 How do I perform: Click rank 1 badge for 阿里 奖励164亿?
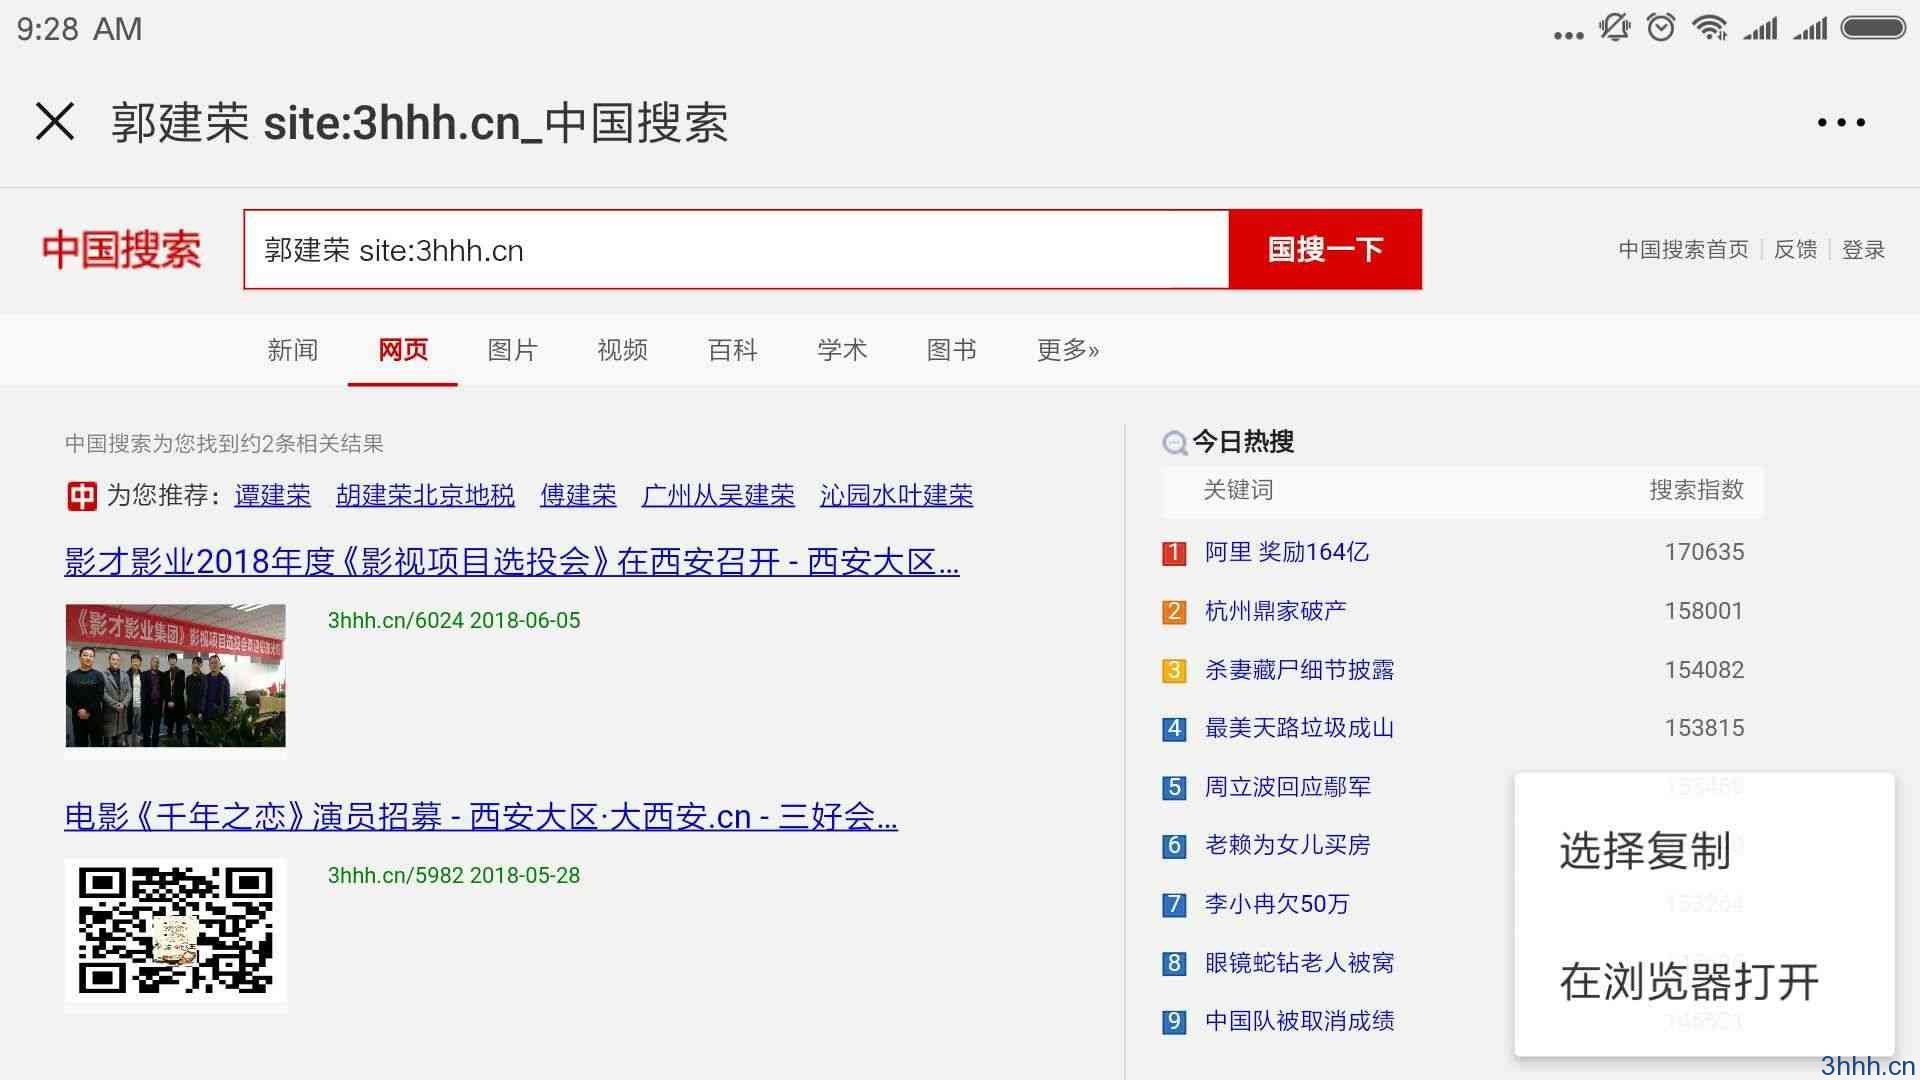click(1174, 553)
